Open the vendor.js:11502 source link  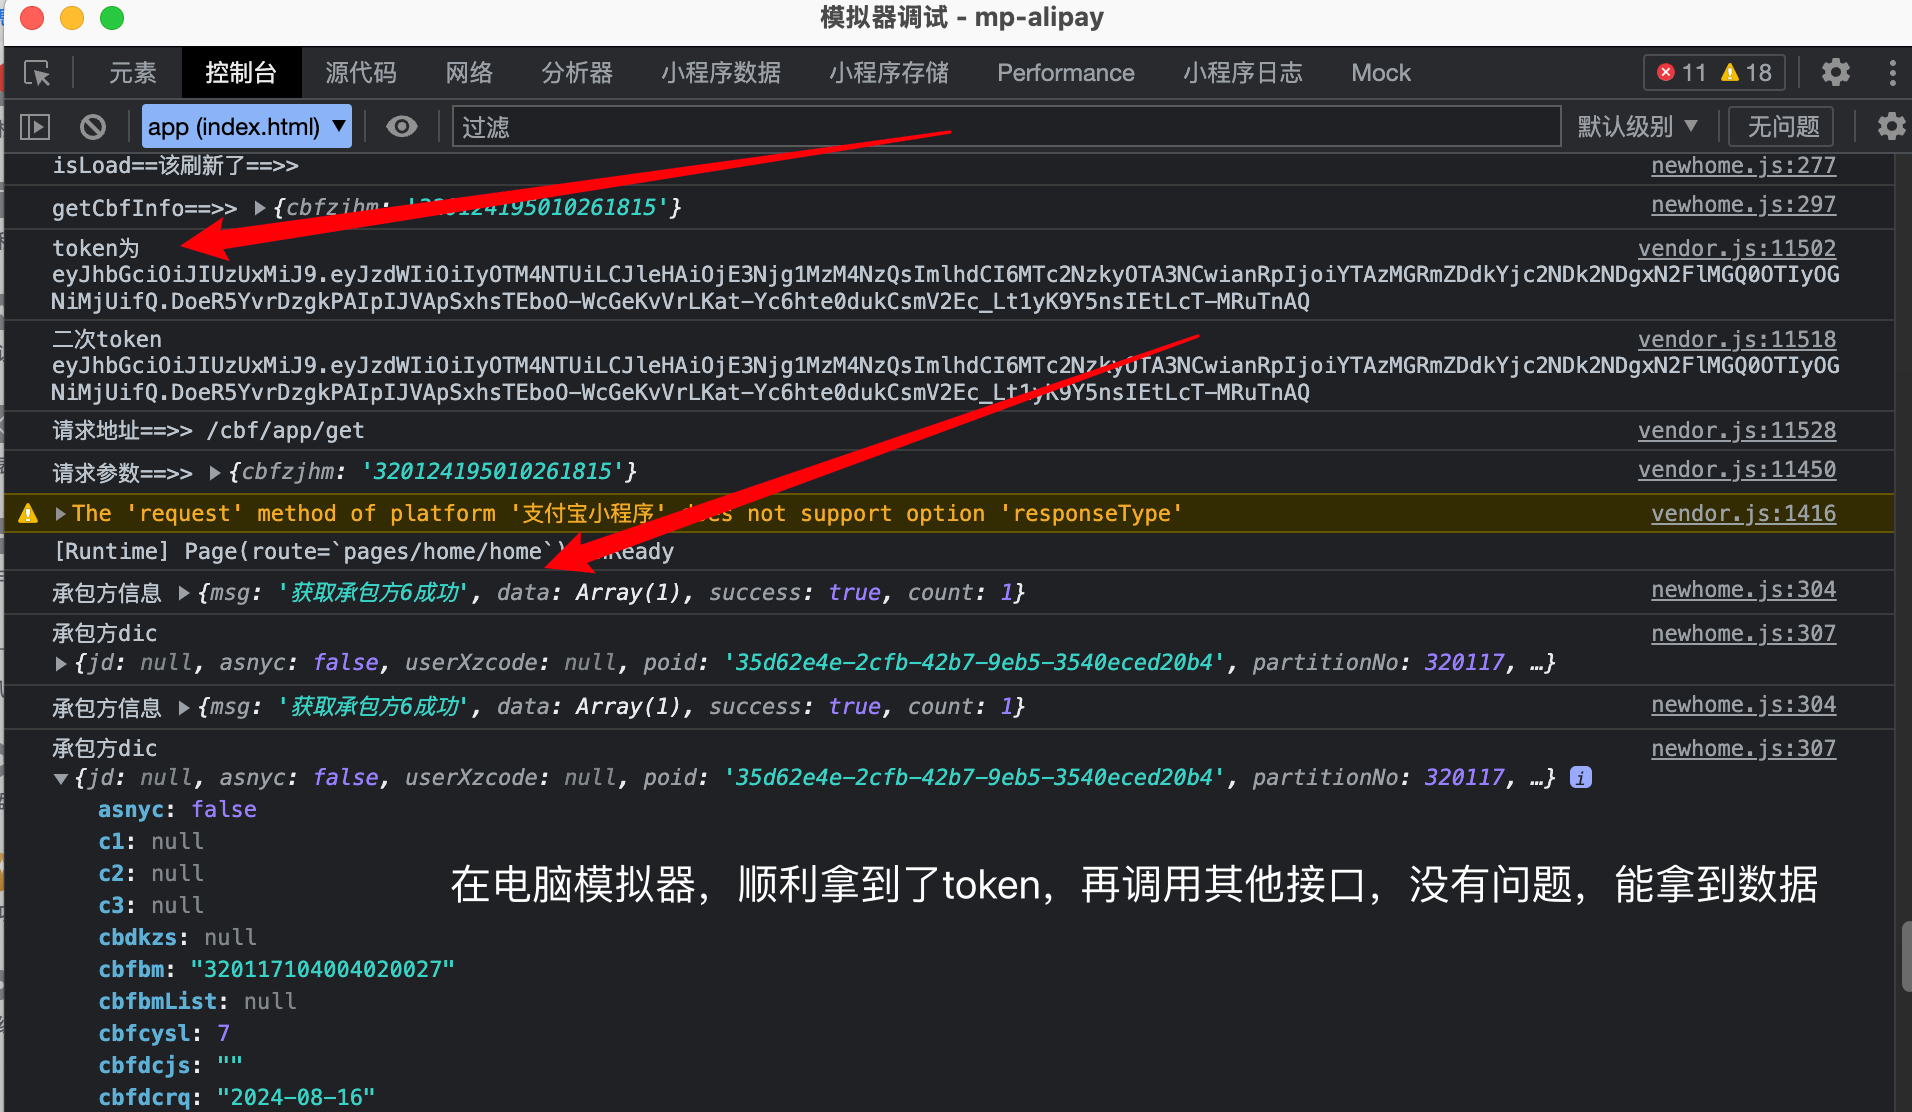pos(1736,248)
